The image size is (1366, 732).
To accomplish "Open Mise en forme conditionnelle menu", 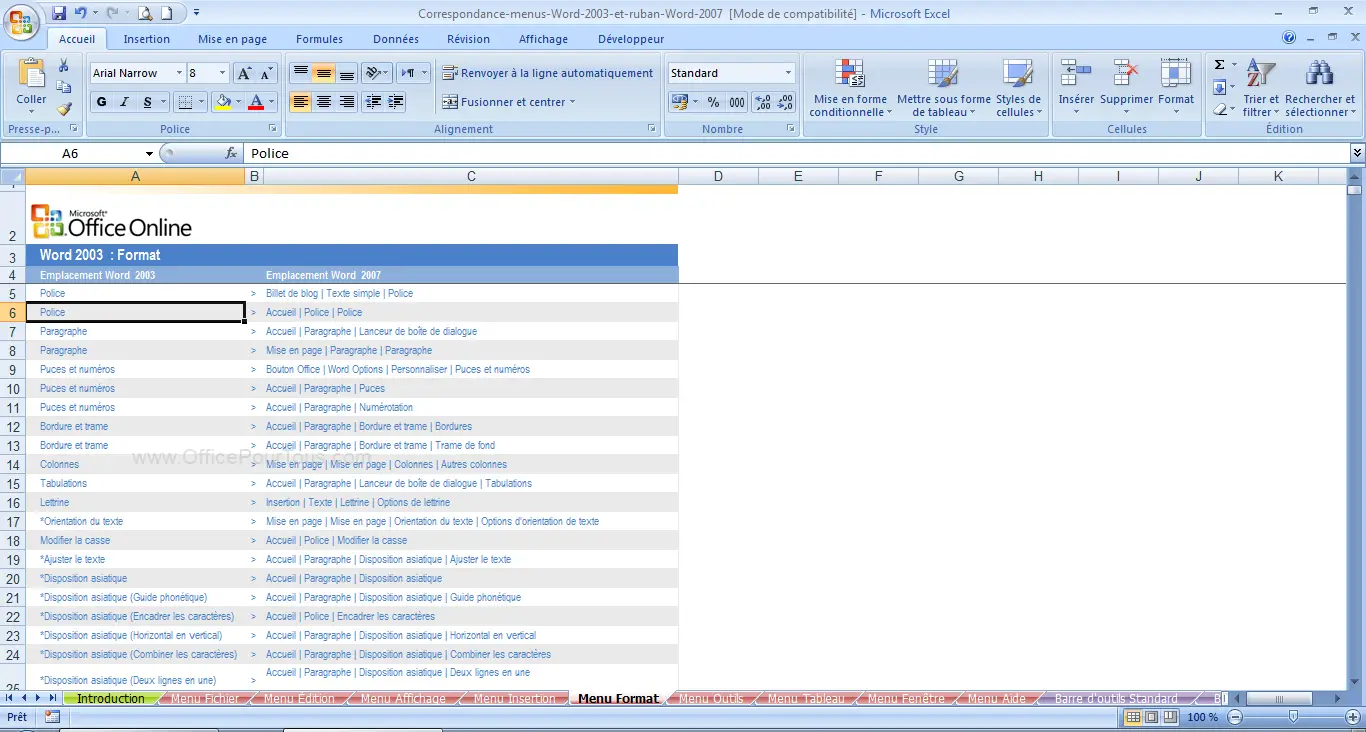I will pyautogui.click(x=849, y=88).
